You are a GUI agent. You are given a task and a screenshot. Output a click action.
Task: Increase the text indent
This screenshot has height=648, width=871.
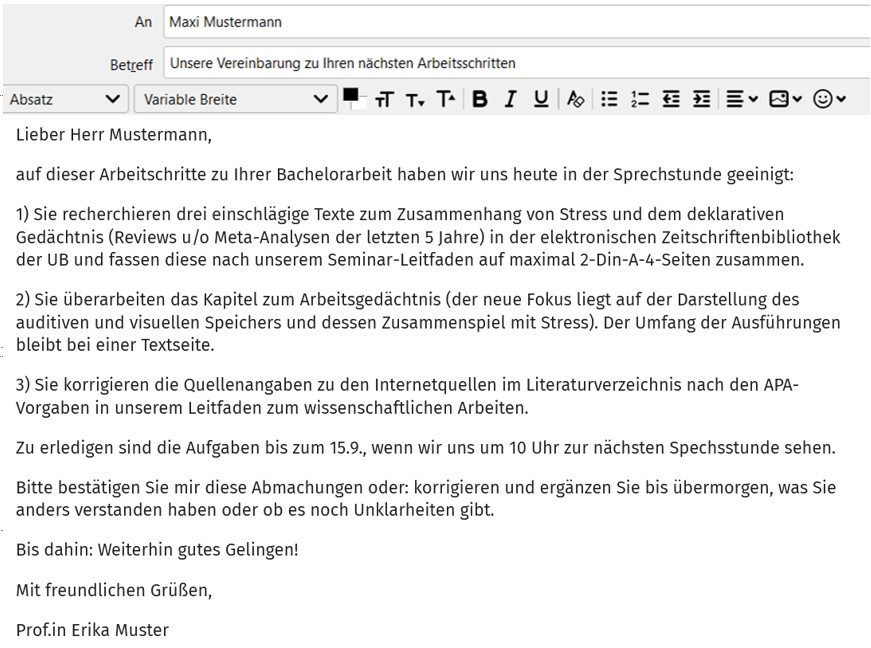pos(701,99)
